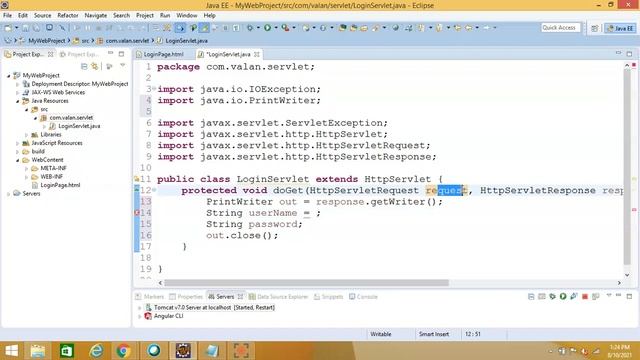Click the Quick Access search field
The image size is (640, 360).
coord(561,28)
